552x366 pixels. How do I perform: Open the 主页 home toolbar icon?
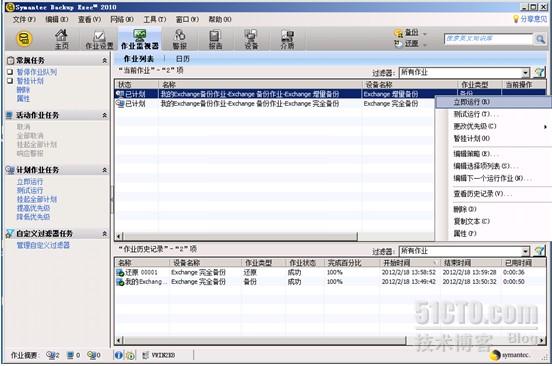(x=61, y=39)
